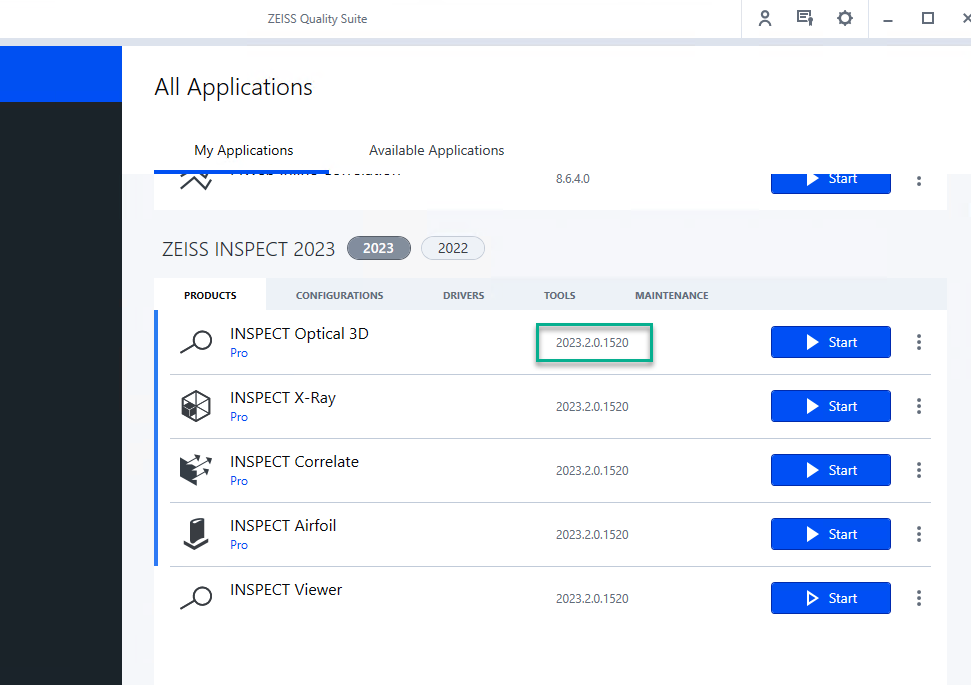Open more options for INSPECT Viewer
Screen dimensions: 971x685
point(919,598)
